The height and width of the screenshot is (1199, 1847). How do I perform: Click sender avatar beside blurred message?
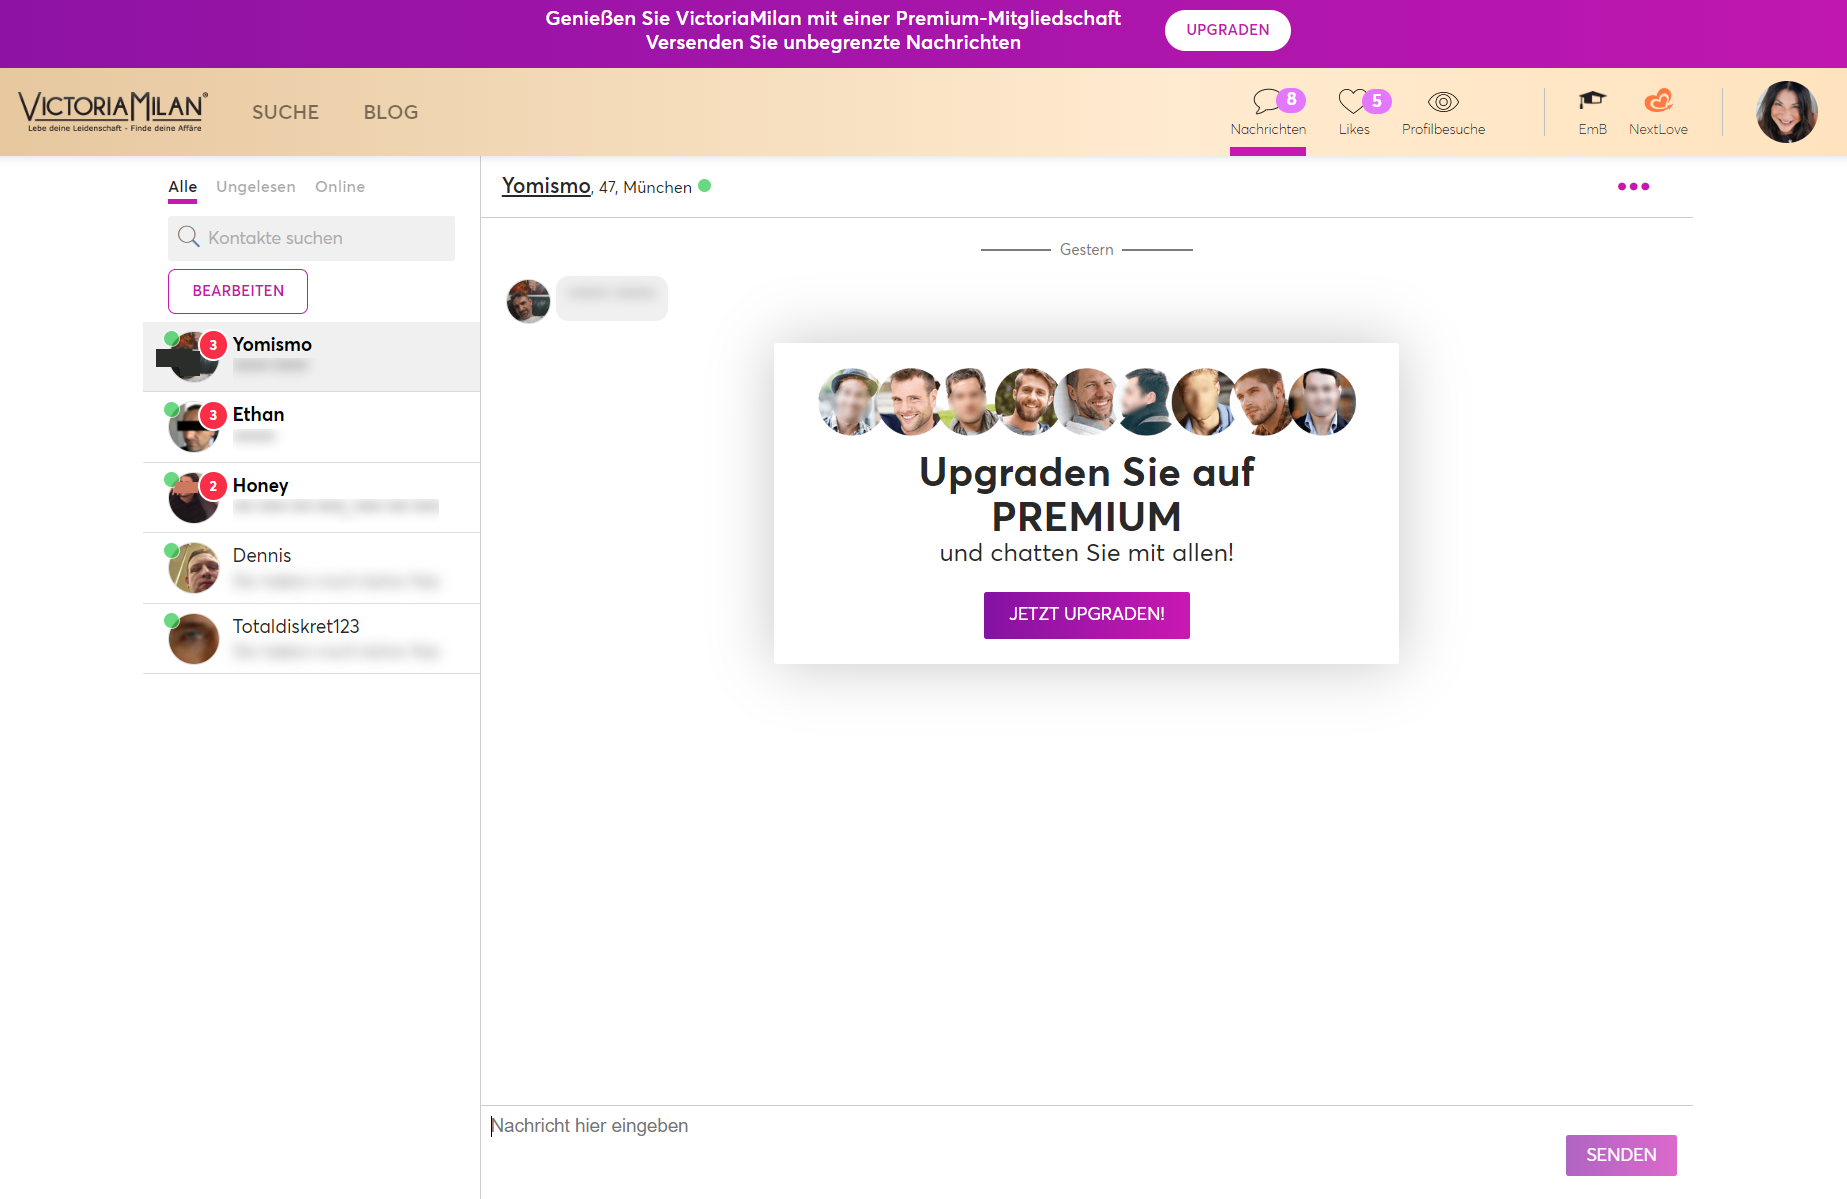(528, 301)
